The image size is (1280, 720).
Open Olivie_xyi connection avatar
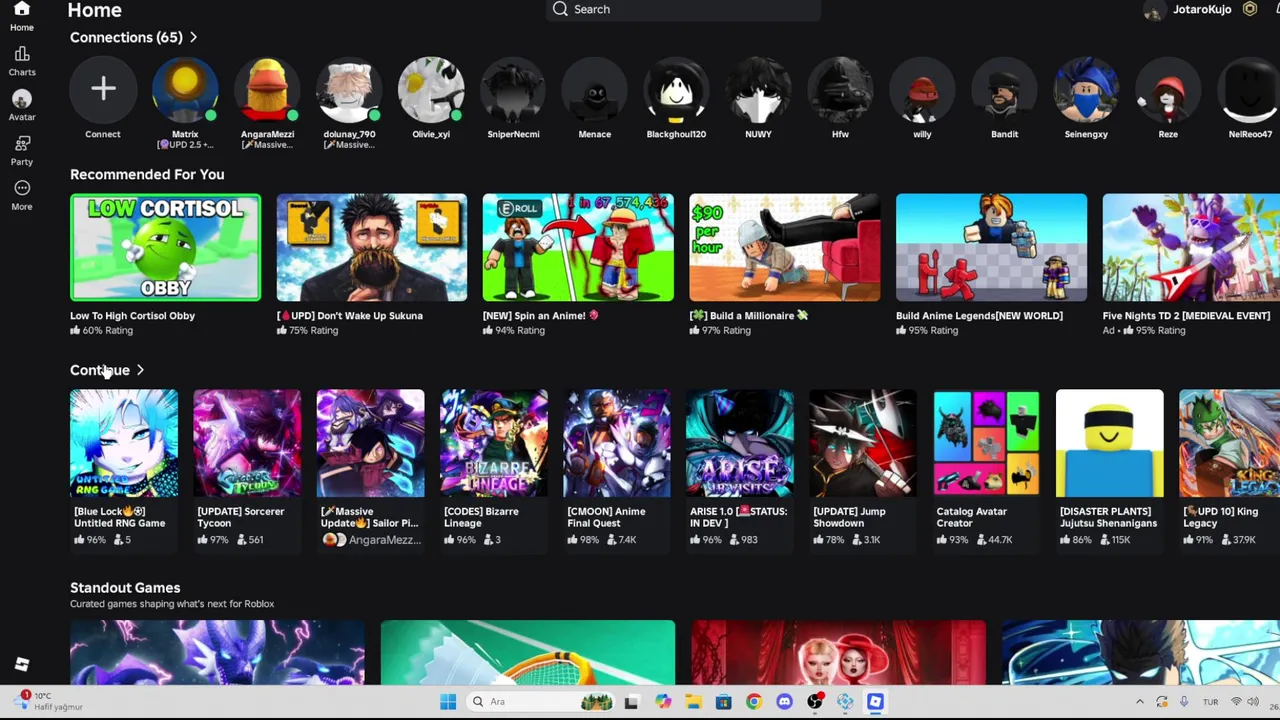(431, 89)
